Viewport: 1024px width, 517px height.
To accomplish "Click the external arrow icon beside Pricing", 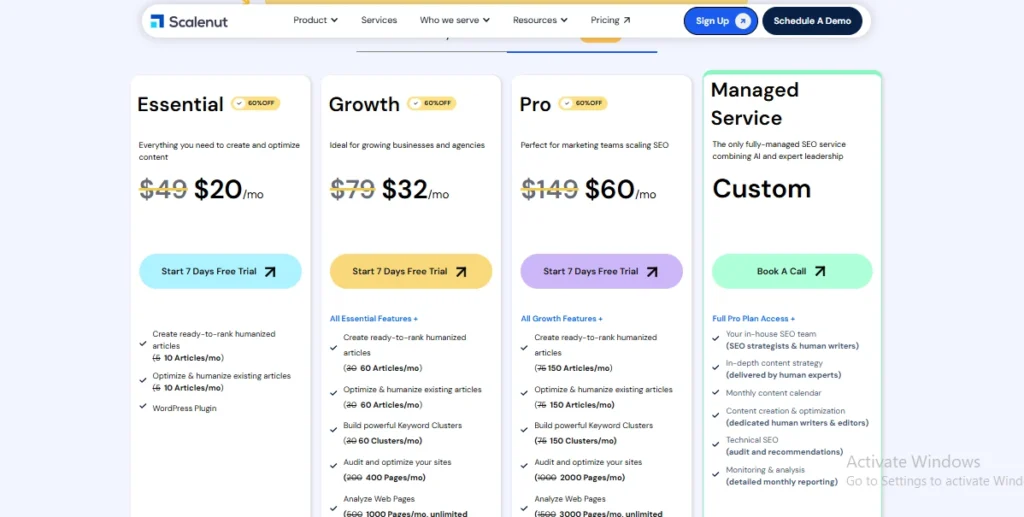I will coord(627,20).
